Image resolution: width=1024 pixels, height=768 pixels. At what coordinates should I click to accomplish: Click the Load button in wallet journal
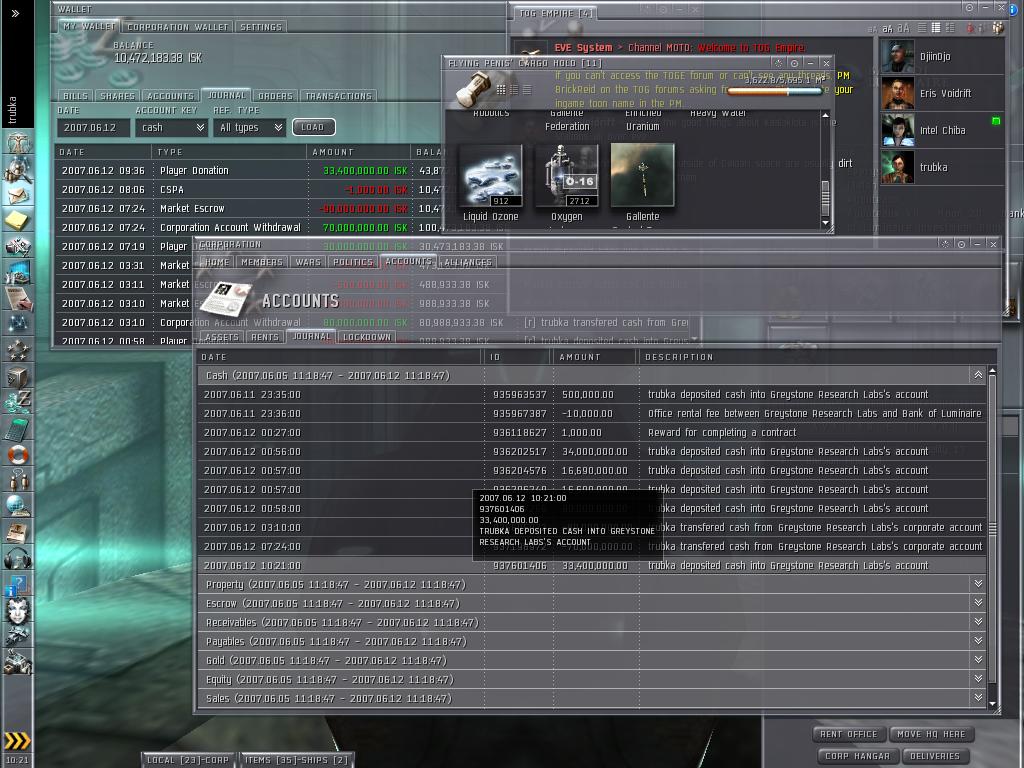[x=313, y=127]
